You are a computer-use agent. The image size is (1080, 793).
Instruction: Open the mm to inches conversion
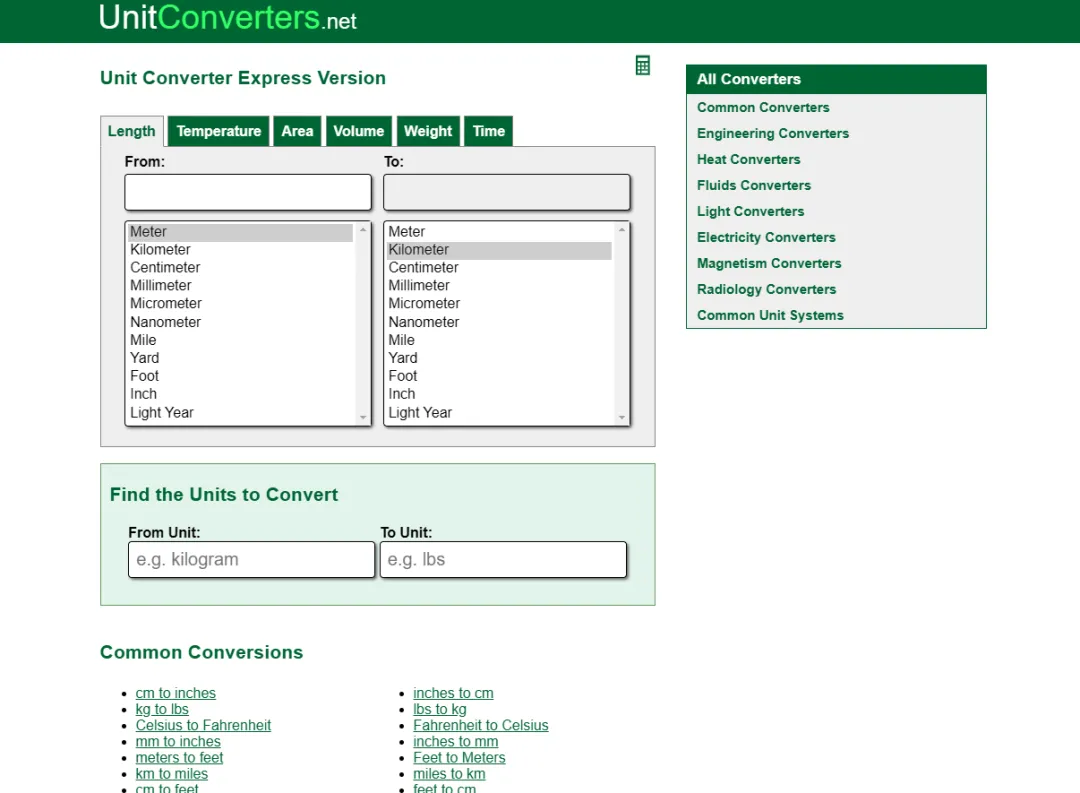coord(178,741)
